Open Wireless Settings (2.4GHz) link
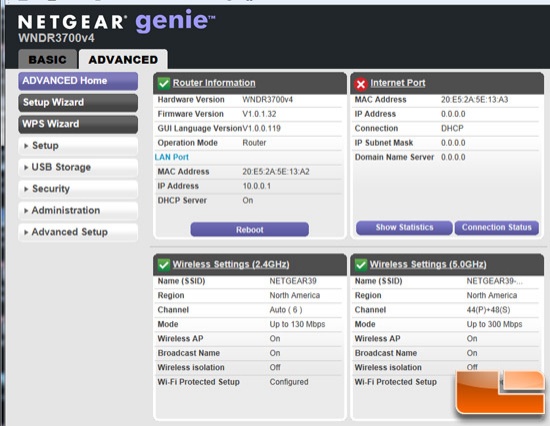This screenshot has height=426, width=550. coord(231,264)
